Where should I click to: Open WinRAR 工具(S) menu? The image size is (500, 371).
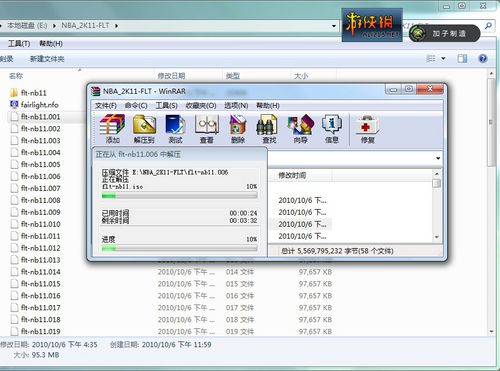[x=166, y=106]
